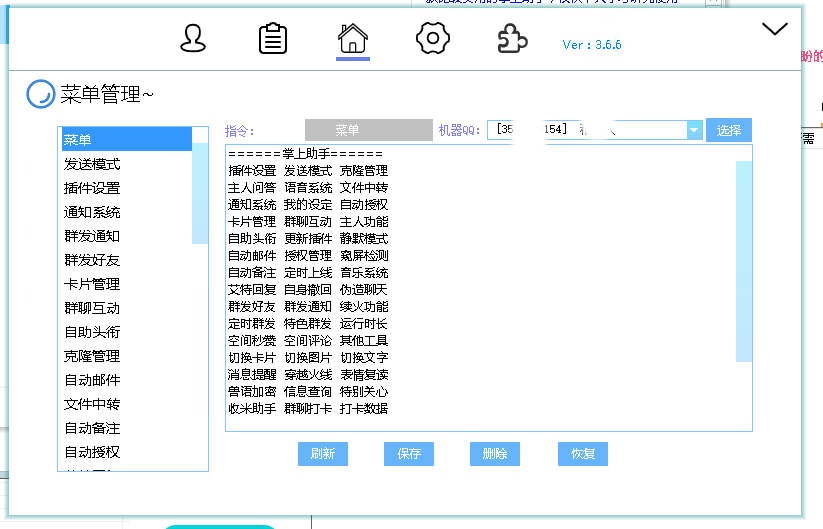
Task: Click the grey 菜单 command field
Action: point(368,130)
